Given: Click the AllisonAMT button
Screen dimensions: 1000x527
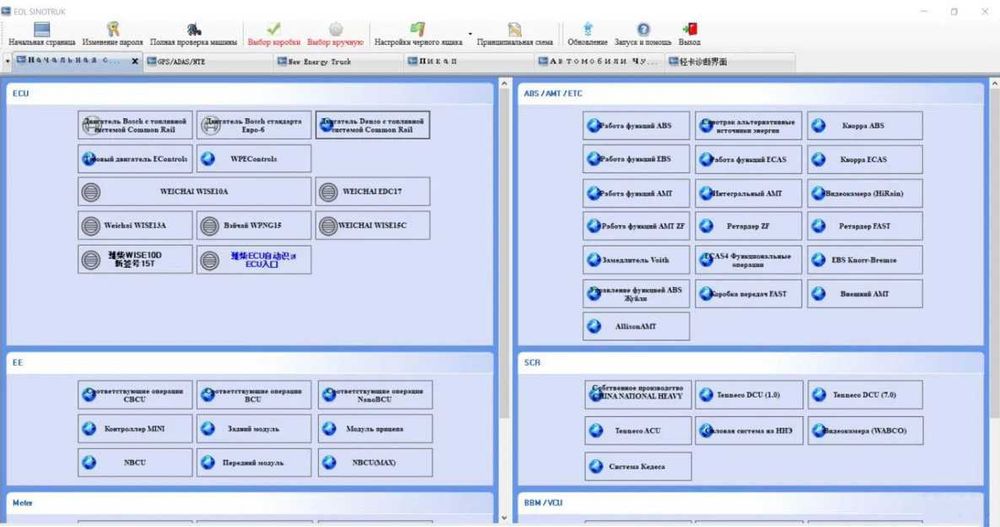Looking at the screenshot, I should [x=636, y=326].
